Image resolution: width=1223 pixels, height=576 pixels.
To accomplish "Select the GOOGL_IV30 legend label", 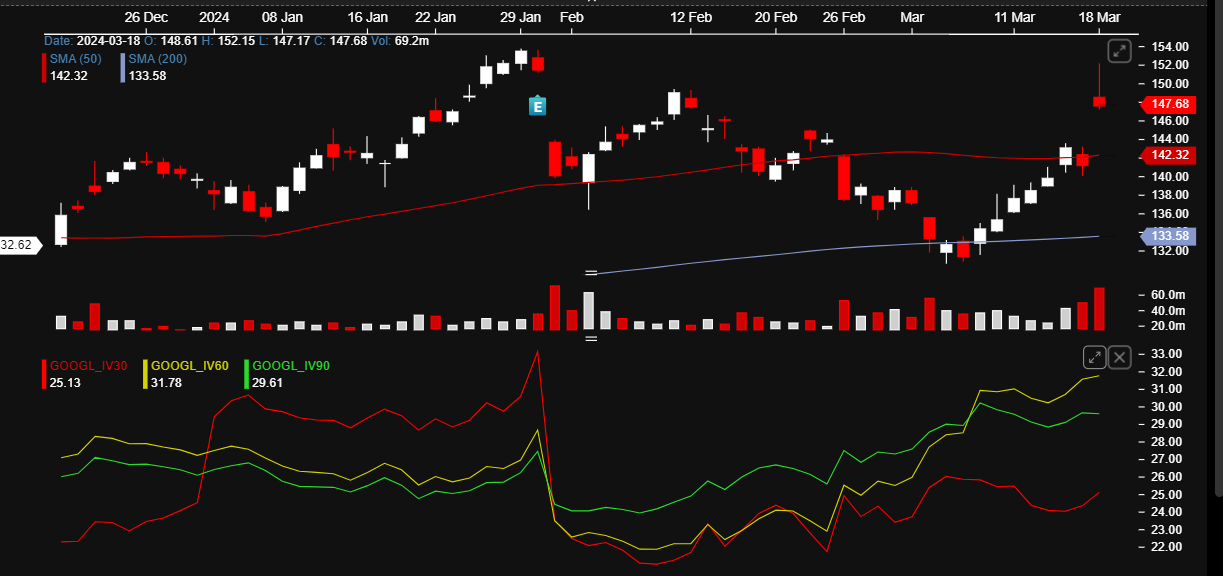I will click(89, 366).
